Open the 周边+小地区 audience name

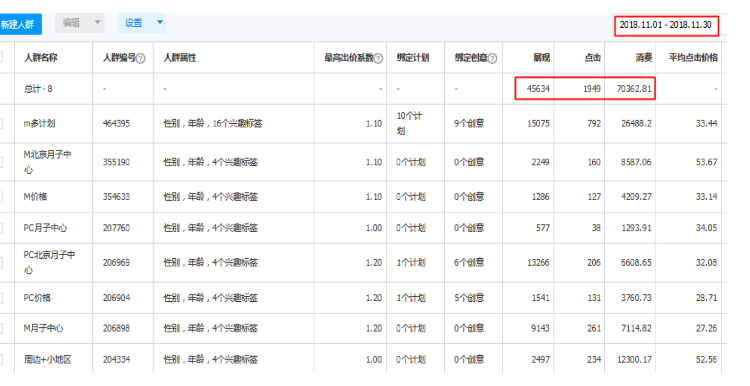(x=47, y=360)
